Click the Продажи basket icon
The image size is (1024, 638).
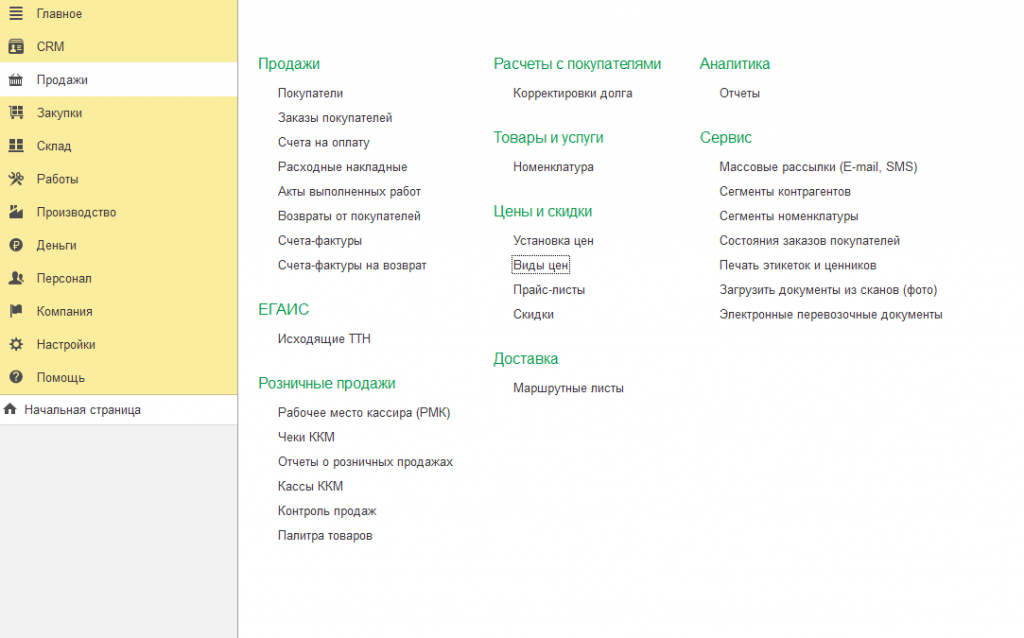pos(16,80)
